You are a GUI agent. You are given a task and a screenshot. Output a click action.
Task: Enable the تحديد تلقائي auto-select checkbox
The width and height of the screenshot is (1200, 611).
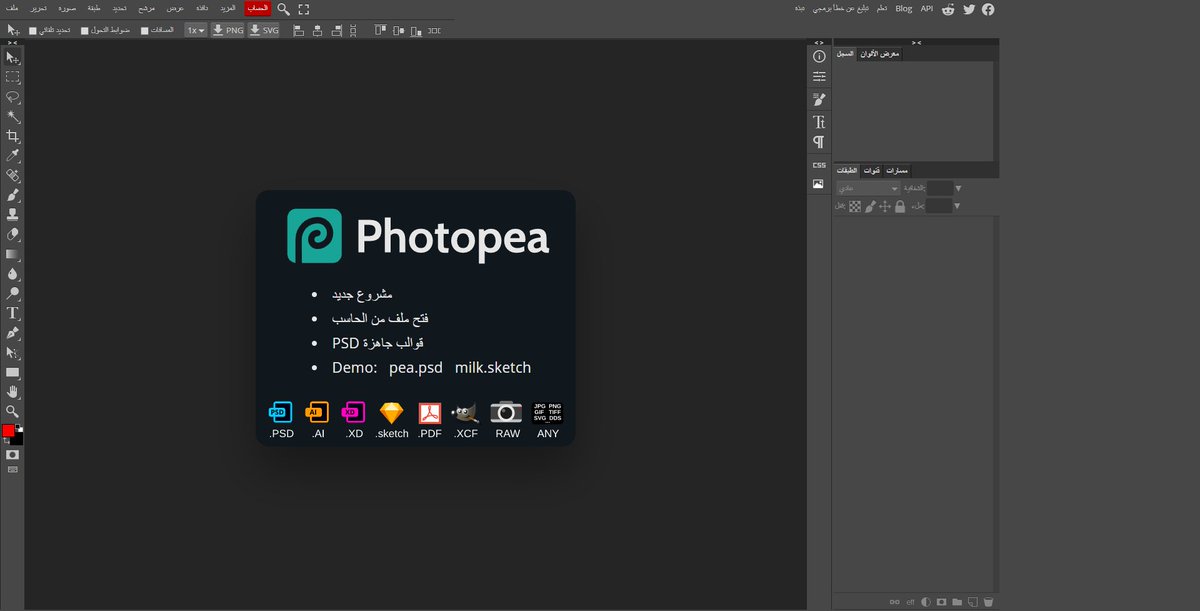point(33,30)
